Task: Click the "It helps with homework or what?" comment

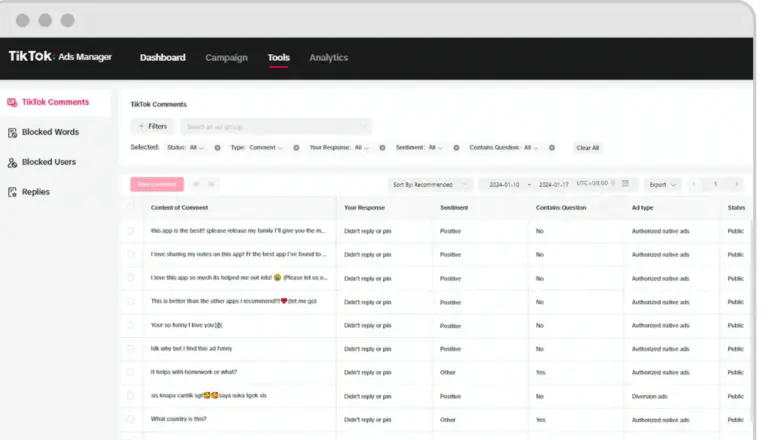Action: point(193,372)
